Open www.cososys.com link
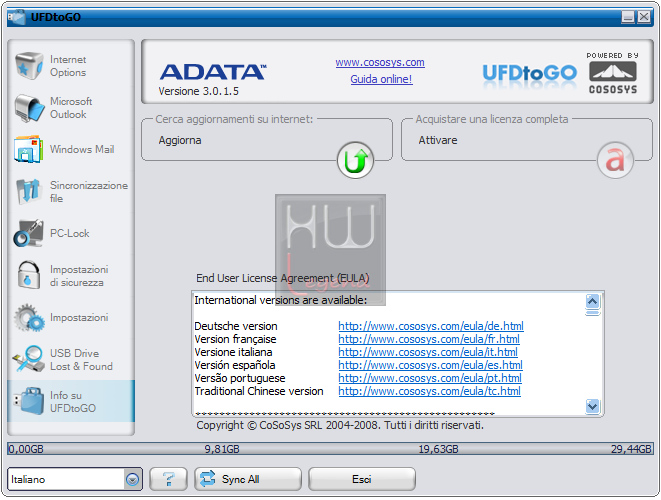The width and height of the screenshot is (661, 500). pyautogui.click(x=380, y=62)
